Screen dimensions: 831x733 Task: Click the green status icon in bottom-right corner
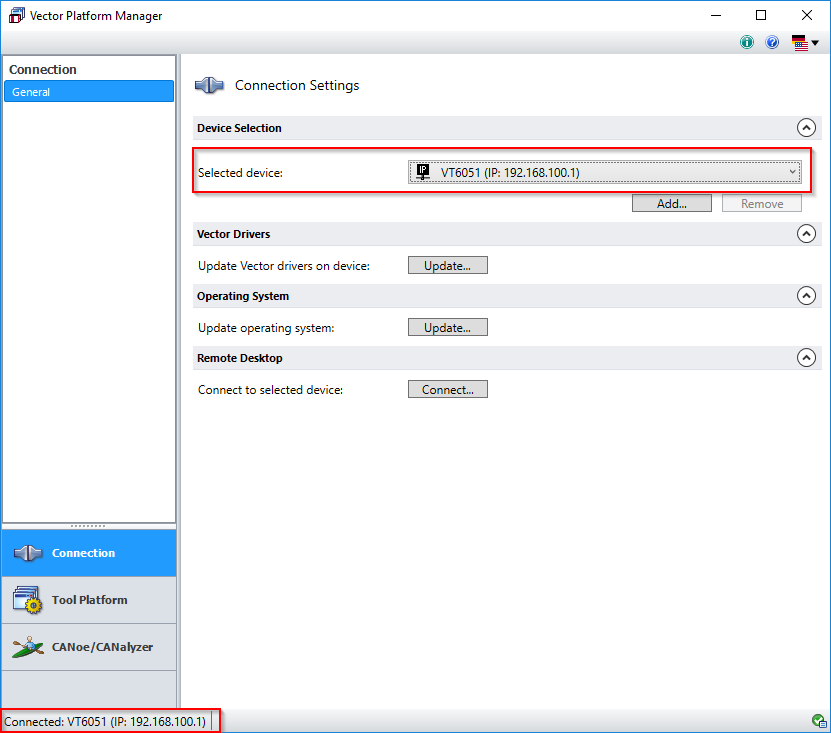(x=819, y=720)
